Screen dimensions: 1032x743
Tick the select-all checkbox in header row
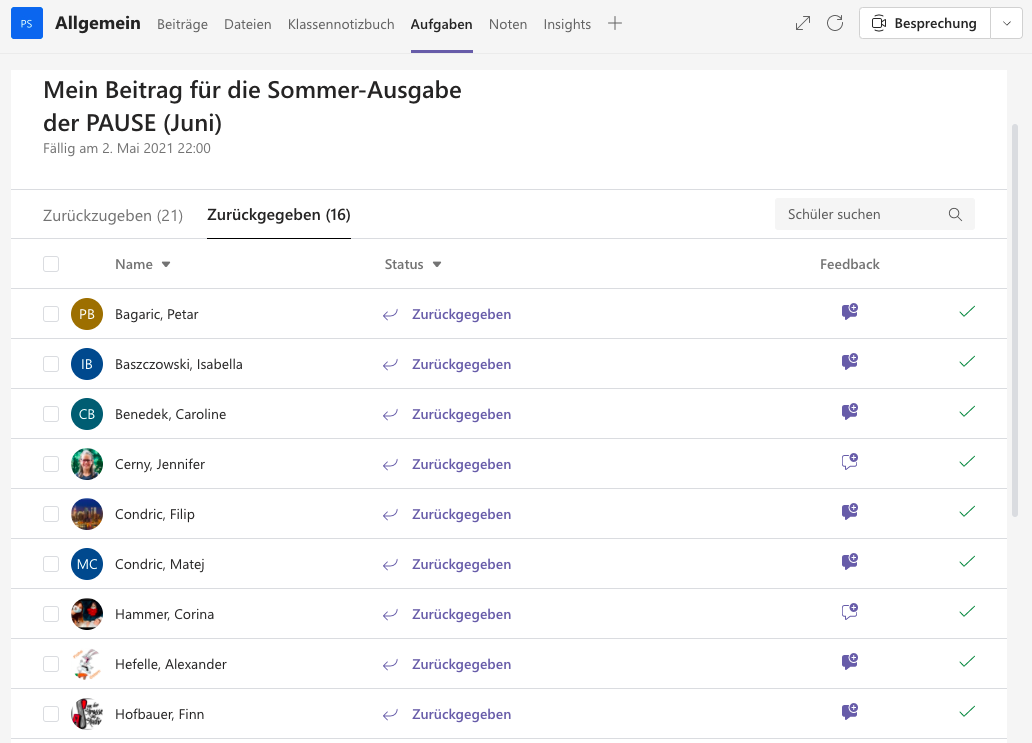click(51, 264)
